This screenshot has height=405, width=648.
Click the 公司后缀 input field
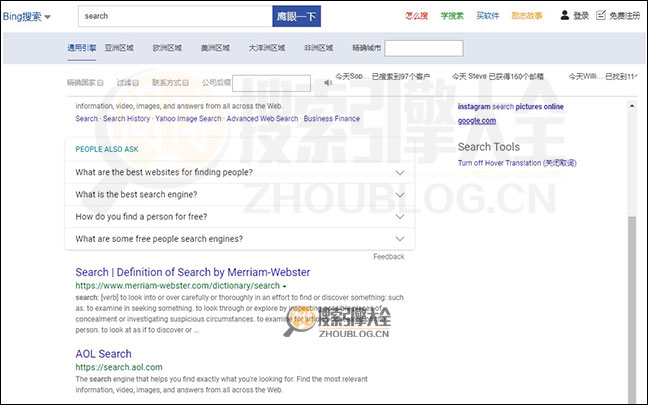point(272,83)
